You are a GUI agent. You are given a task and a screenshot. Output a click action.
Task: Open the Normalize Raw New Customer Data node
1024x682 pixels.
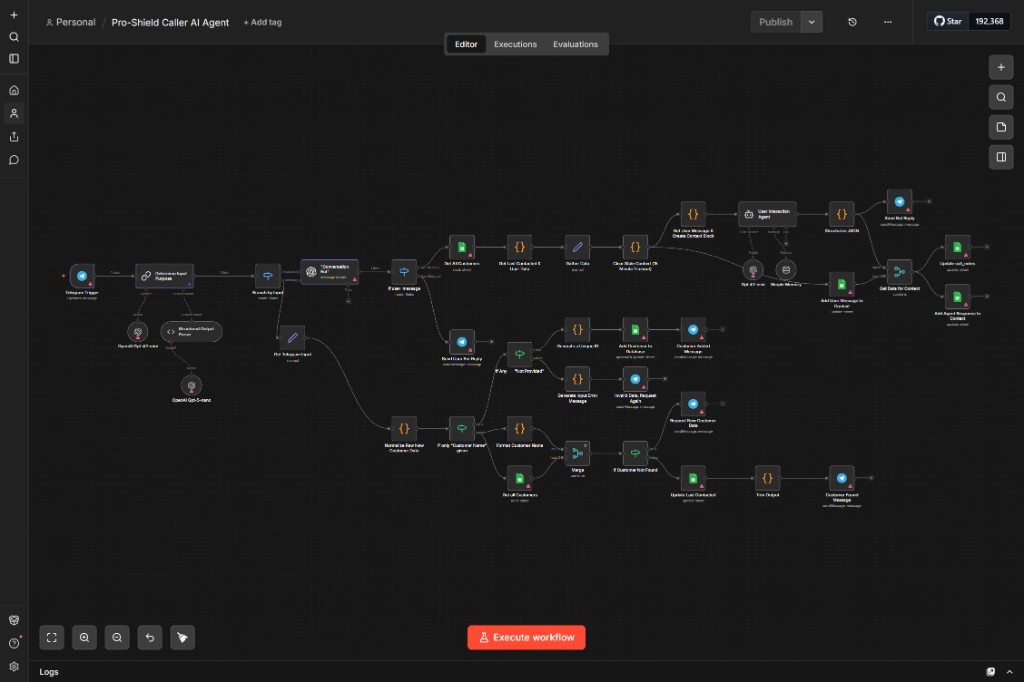click(404, 429)
